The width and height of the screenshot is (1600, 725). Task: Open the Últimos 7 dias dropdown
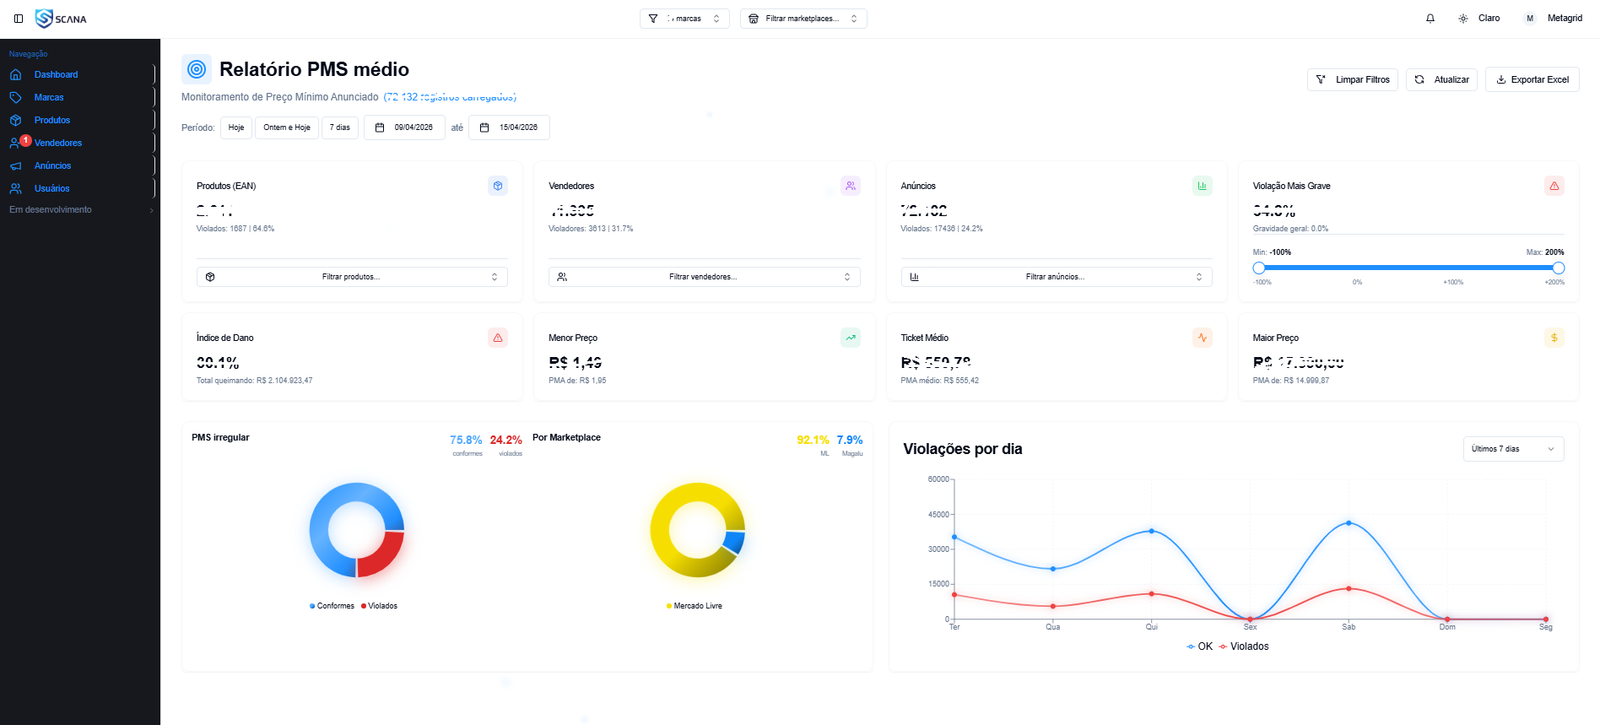[x=1513, y=449]
